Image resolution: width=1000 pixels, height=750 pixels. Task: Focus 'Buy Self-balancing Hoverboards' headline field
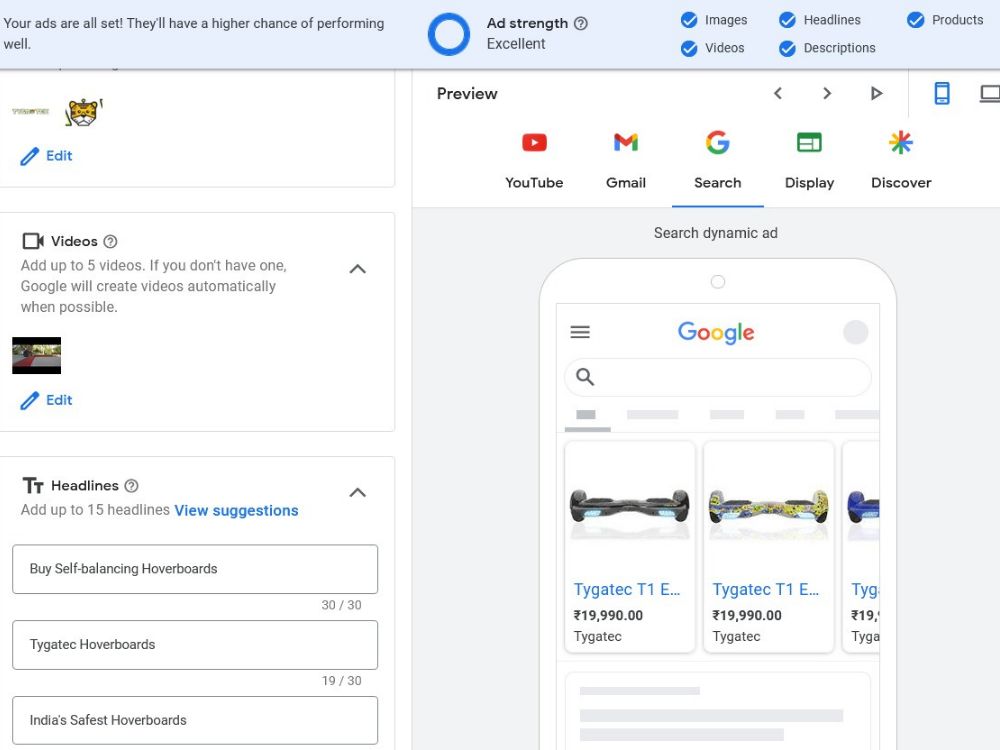pos(195,569)
